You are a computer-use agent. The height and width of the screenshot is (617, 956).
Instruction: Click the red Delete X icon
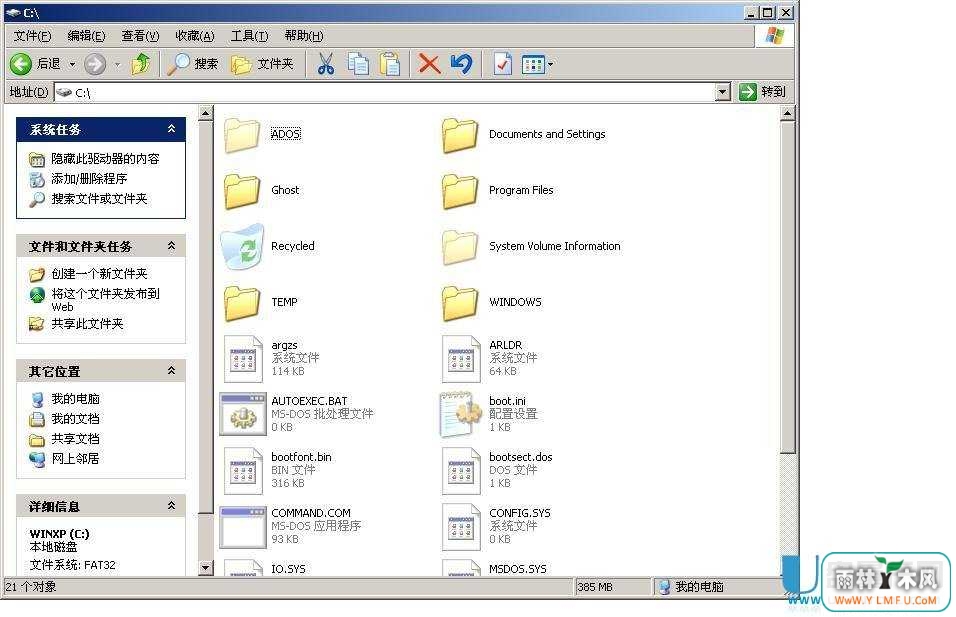(x=430, y=63)
